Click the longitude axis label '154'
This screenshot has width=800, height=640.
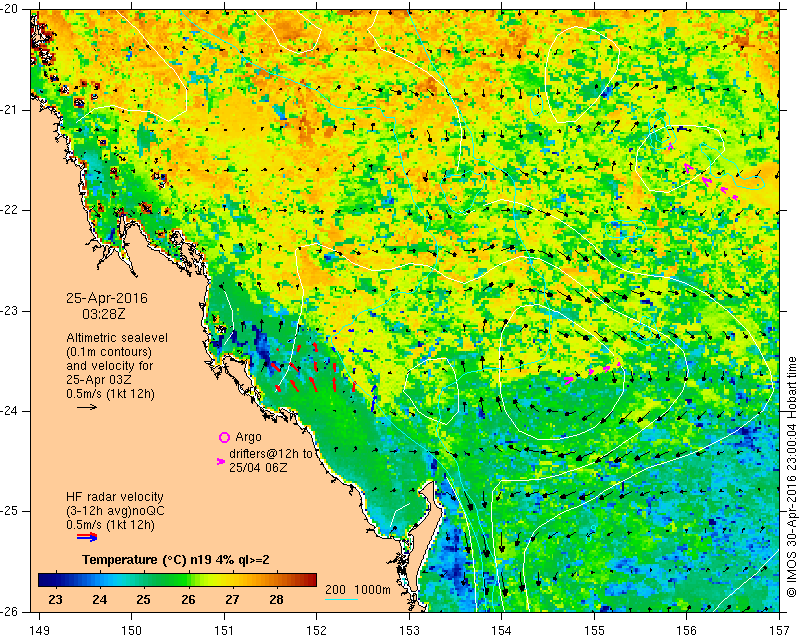click(502, 631)
